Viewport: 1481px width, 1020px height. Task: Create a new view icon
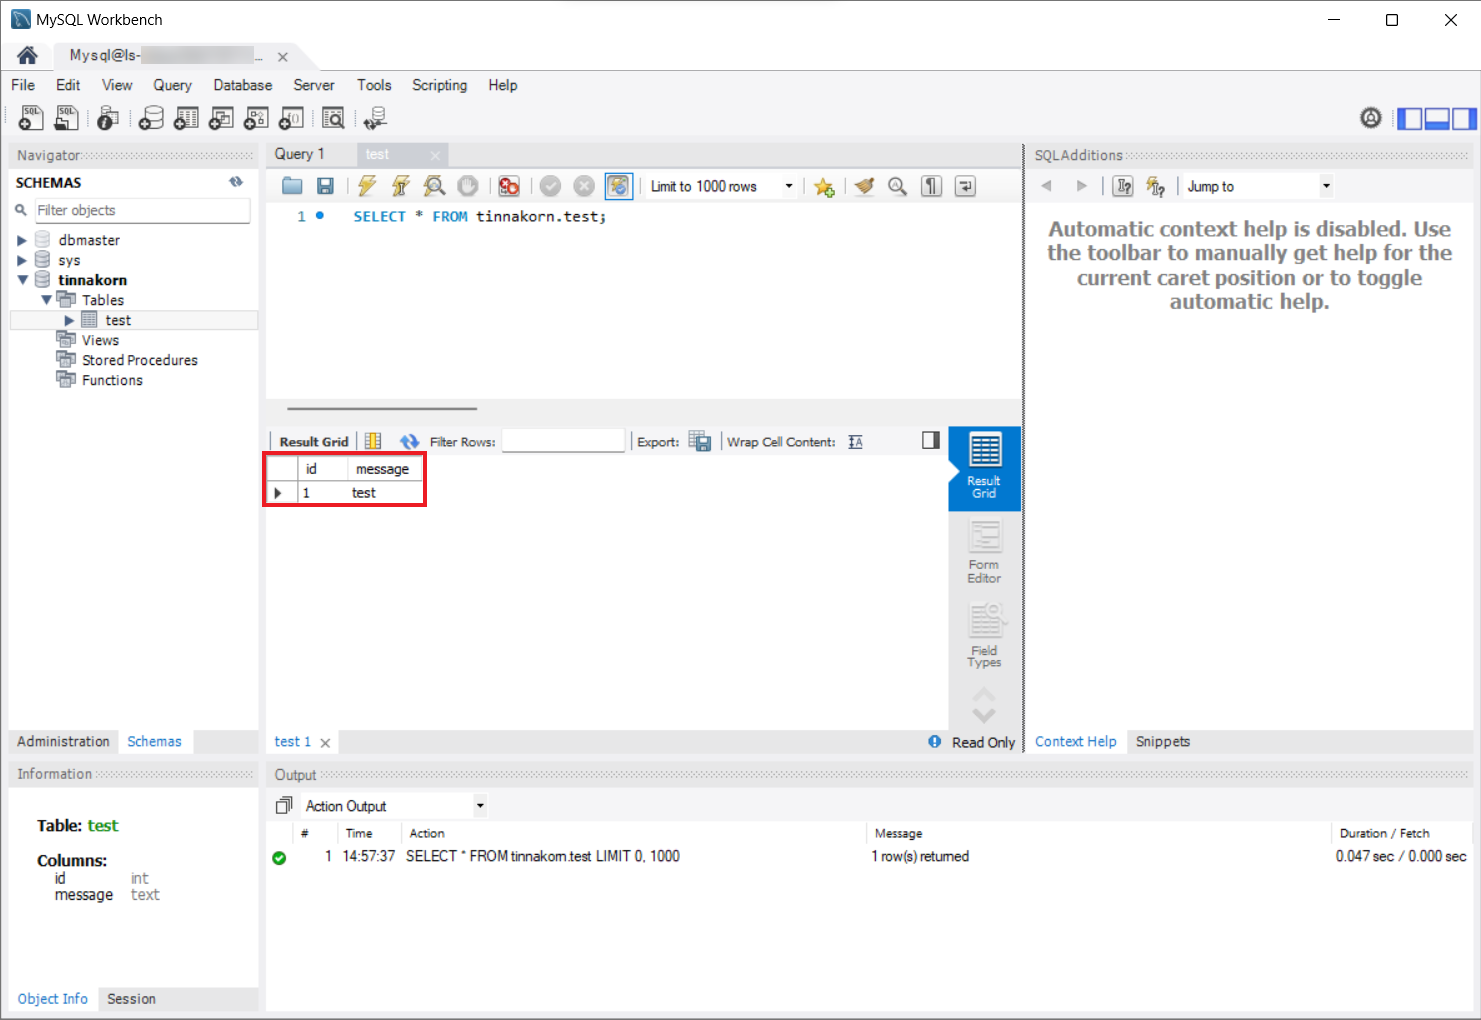coord(221,118)
